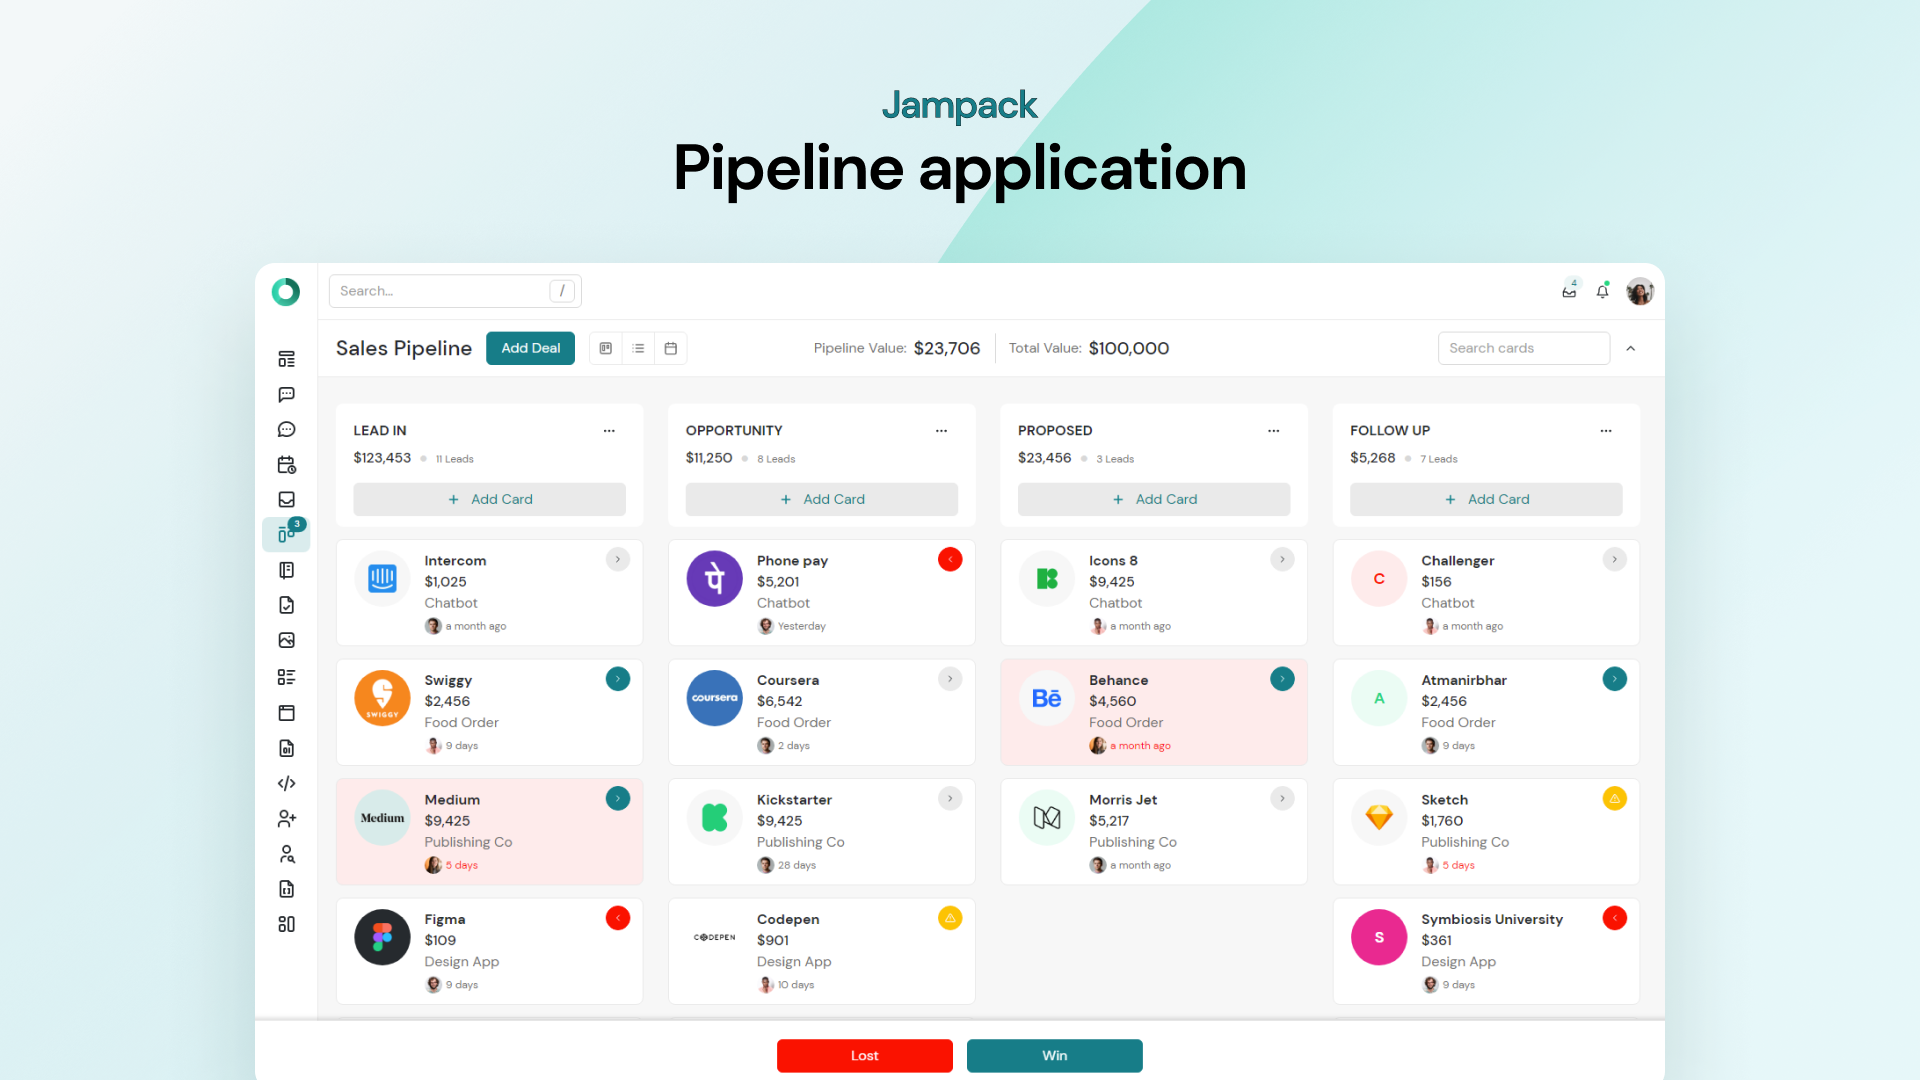Image resolution: width=1920 pixels, height=1080 pixels.
Task: Click Add Card under Opportunity
Action: click(x=821, y=499)
